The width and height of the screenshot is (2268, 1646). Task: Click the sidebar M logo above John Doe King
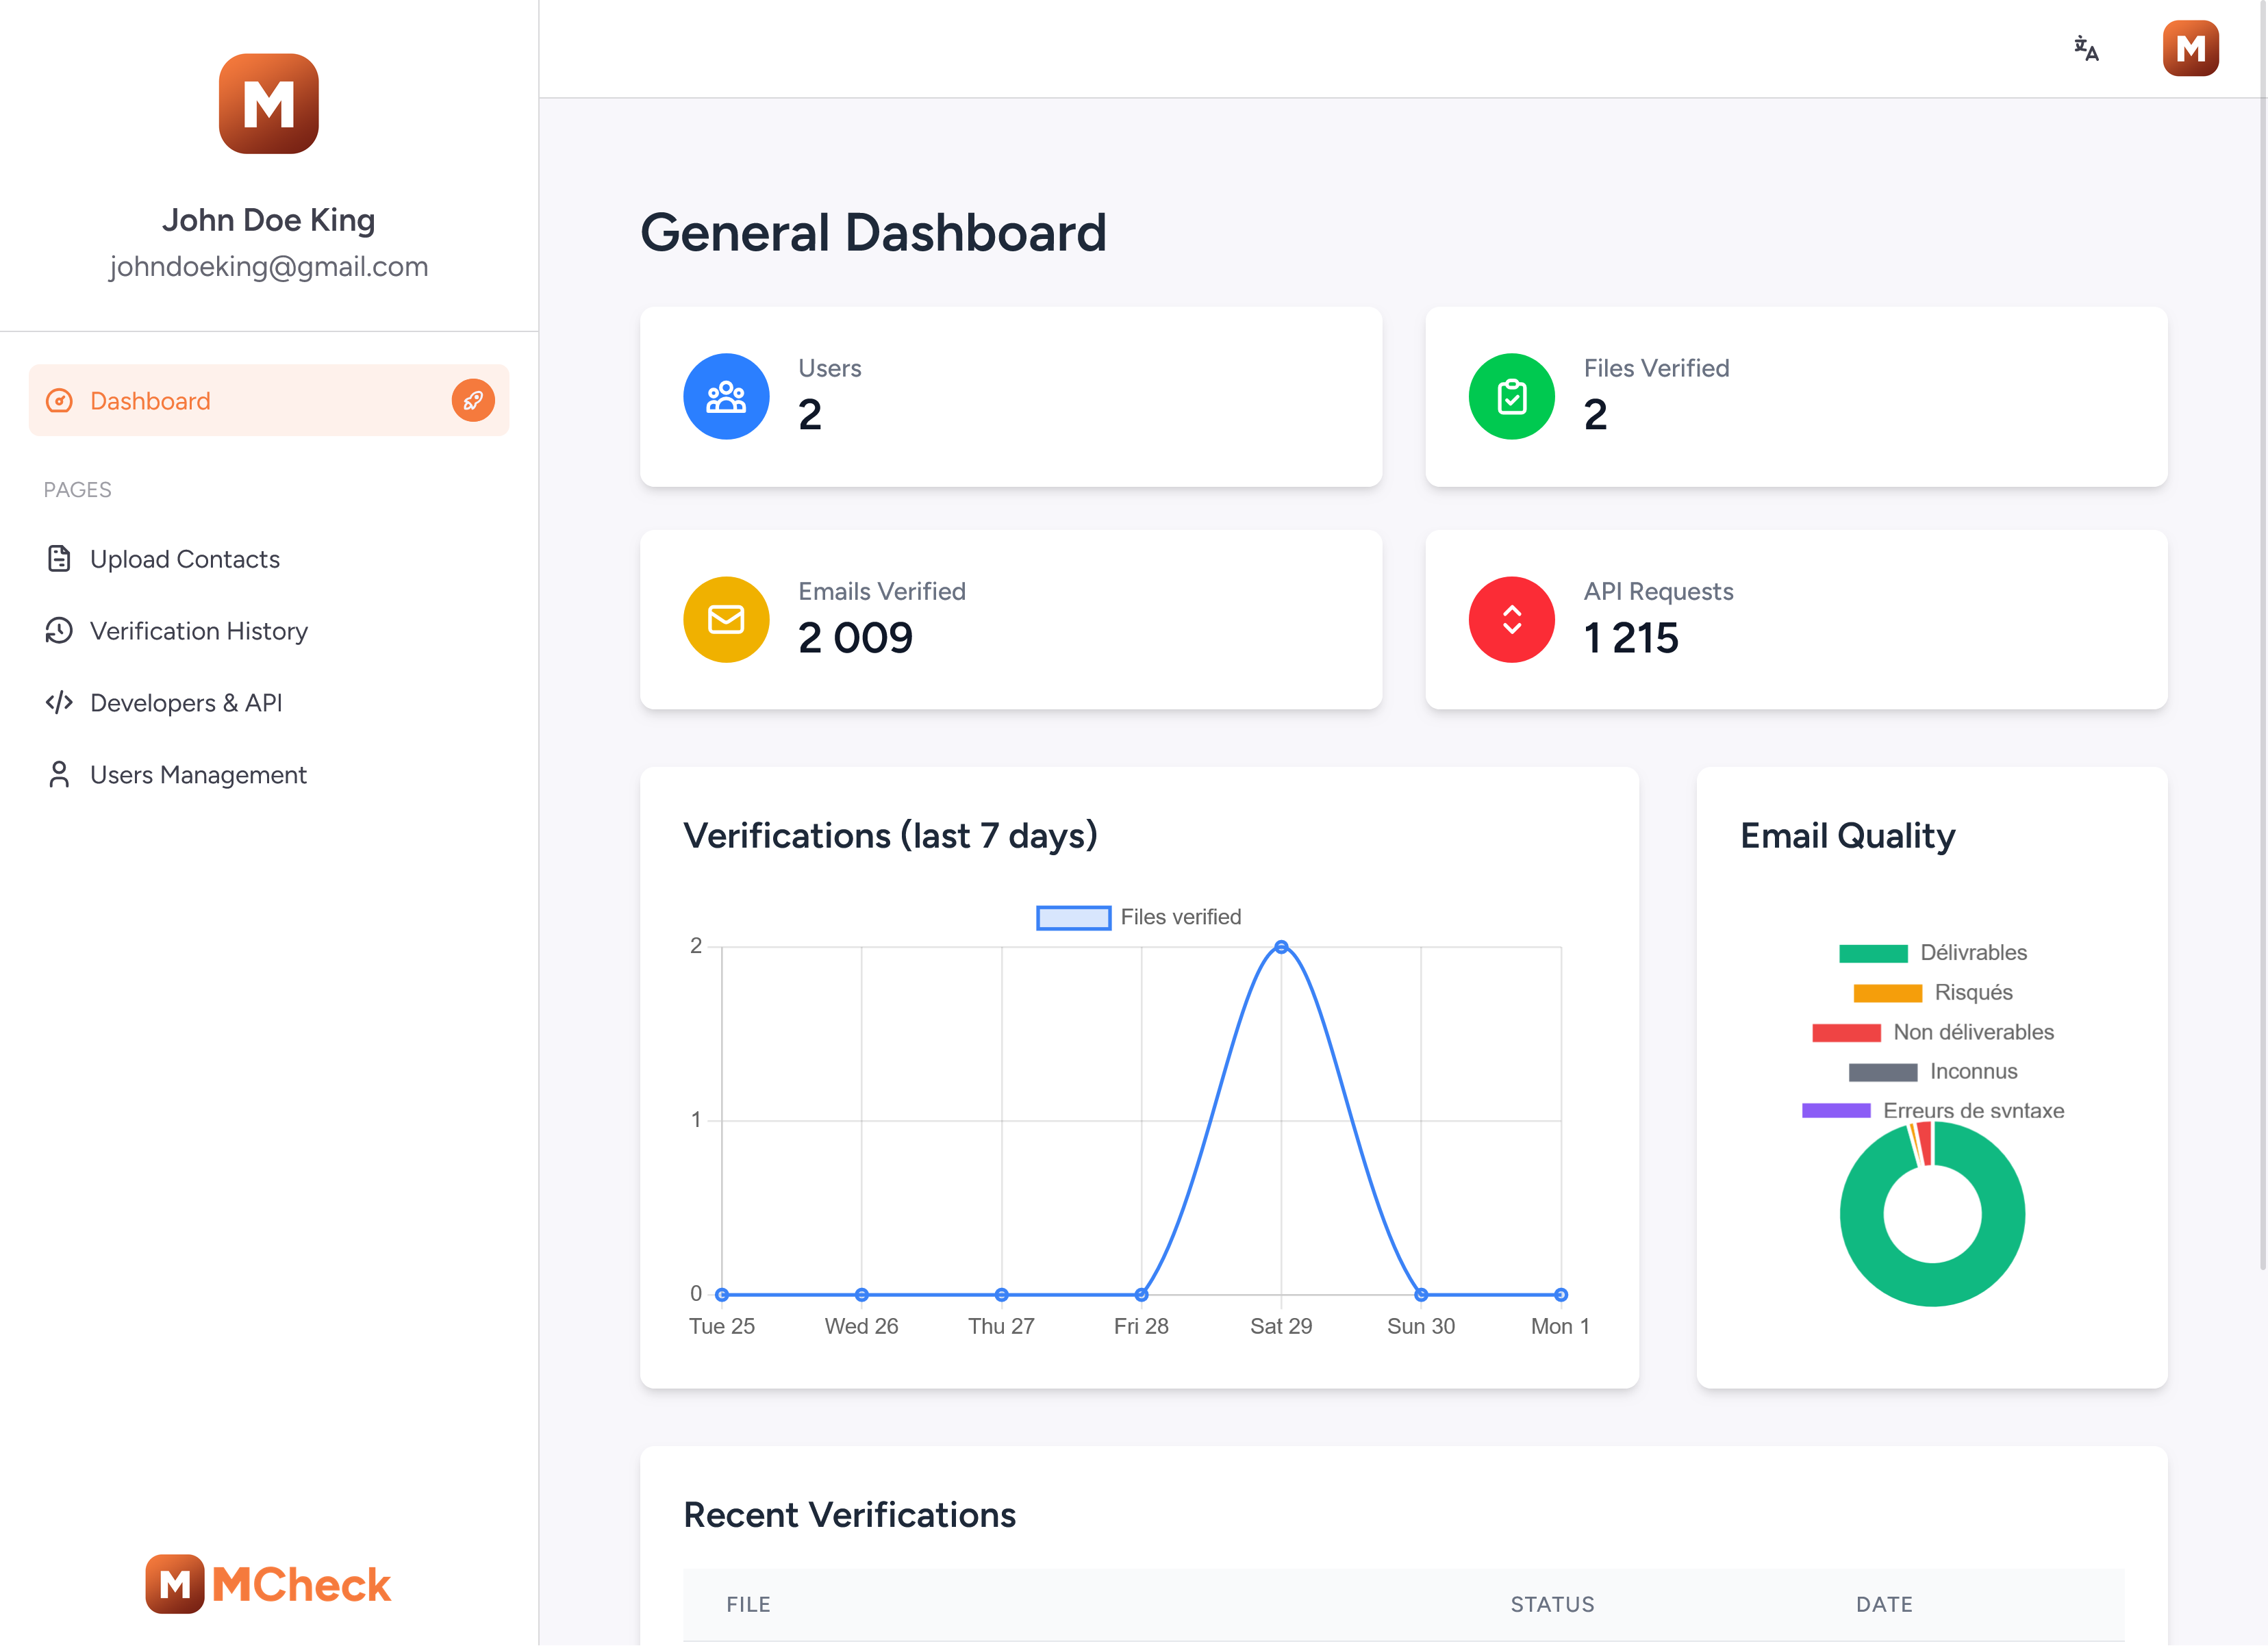point(268,103)
